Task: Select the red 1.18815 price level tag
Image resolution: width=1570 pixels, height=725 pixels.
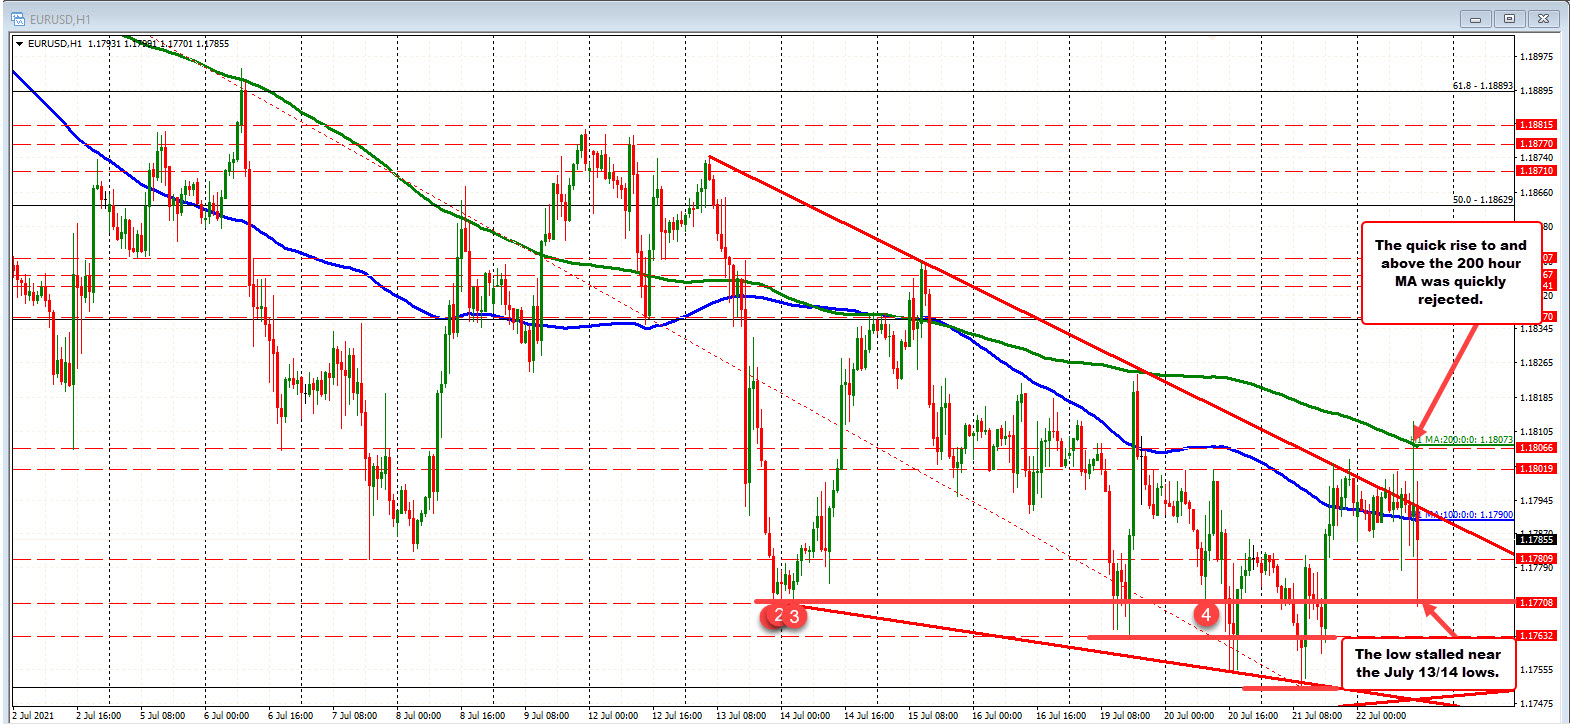Action: point(1537,125)
